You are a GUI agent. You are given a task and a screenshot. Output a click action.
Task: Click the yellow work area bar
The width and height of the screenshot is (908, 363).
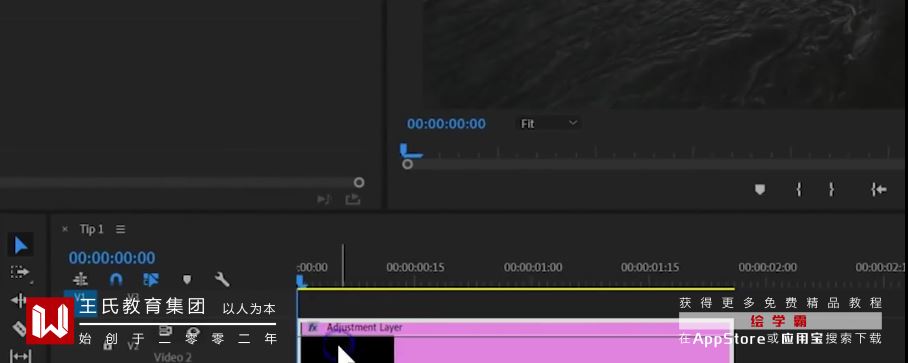tap(516, 288)
